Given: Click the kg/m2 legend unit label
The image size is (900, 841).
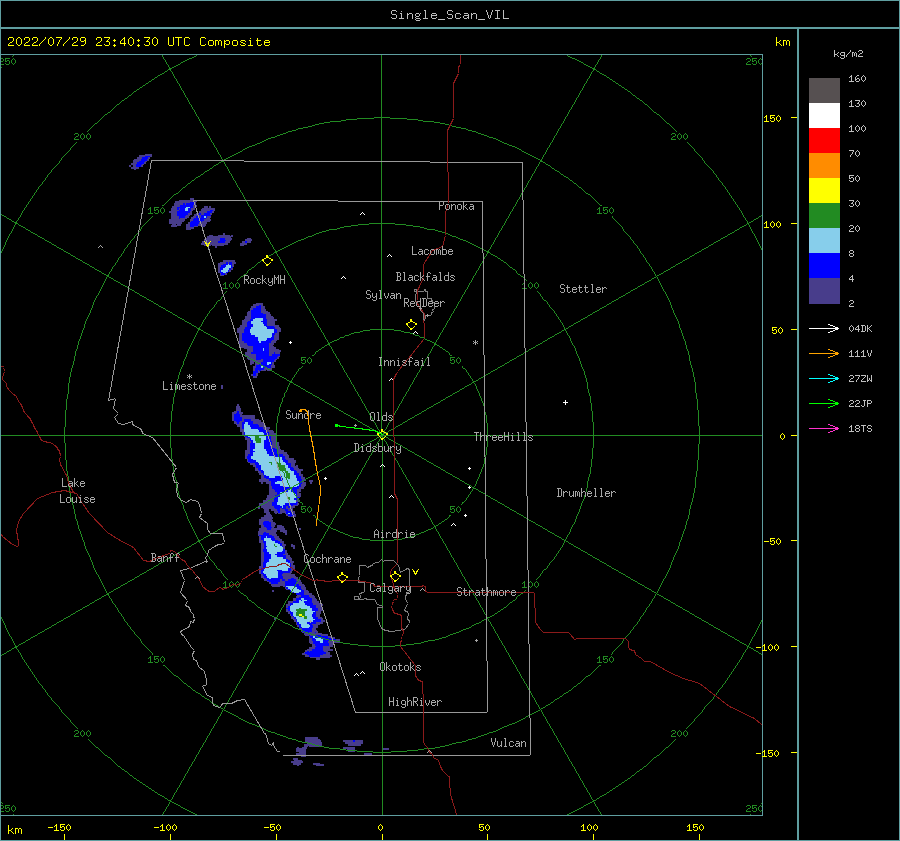Looking at the screenshot, I should (848, 54).
